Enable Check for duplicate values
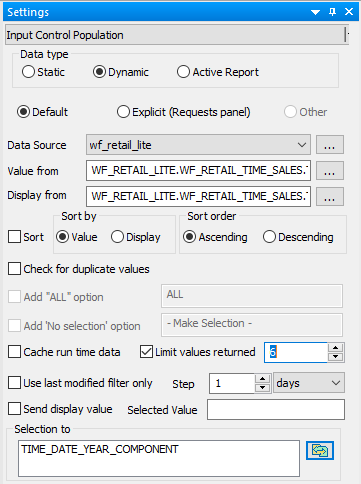The width and height of the screenshot is (361, 484). (79, 269)
